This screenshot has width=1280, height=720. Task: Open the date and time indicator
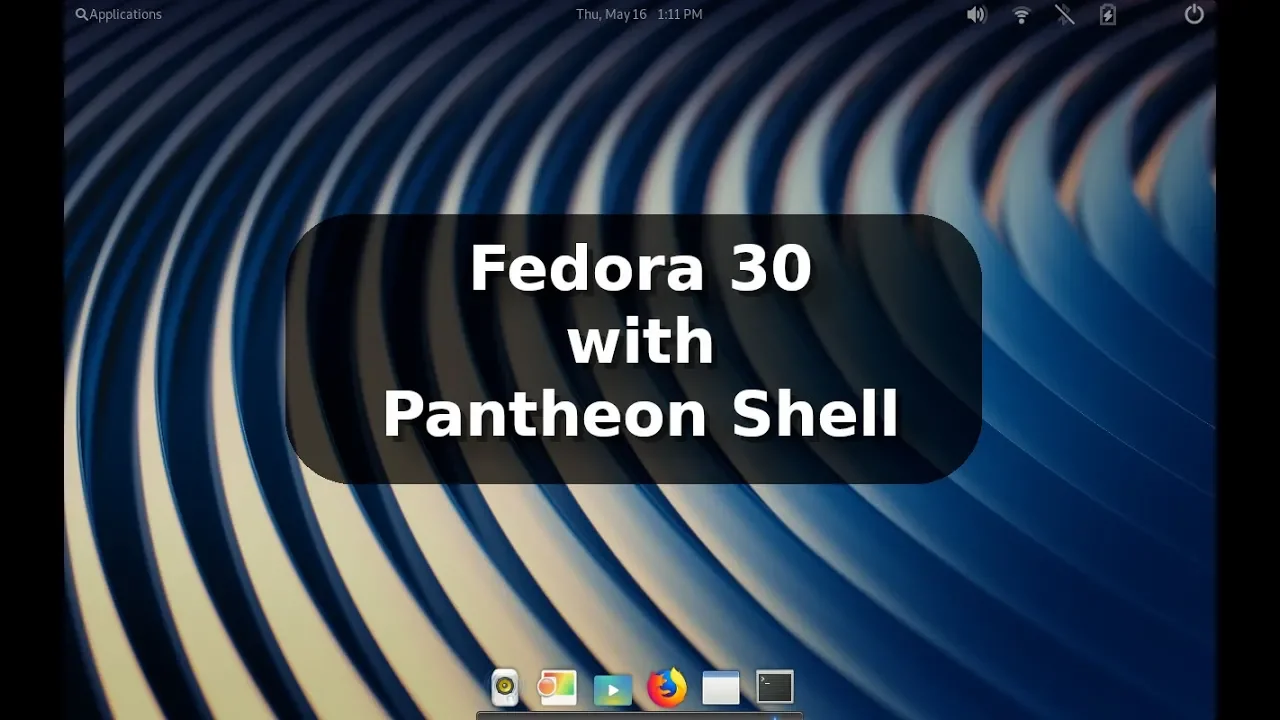pos(639,14)
